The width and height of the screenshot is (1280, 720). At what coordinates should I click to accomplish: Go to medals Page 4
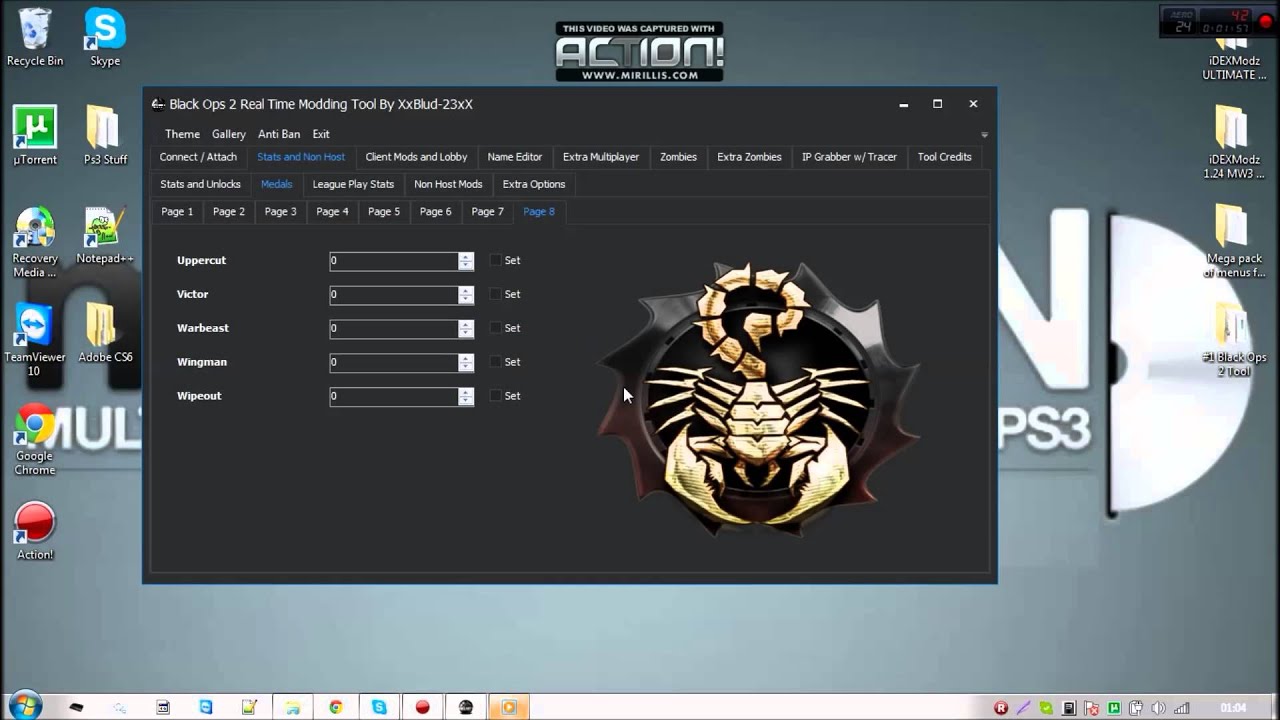(332, 211)
